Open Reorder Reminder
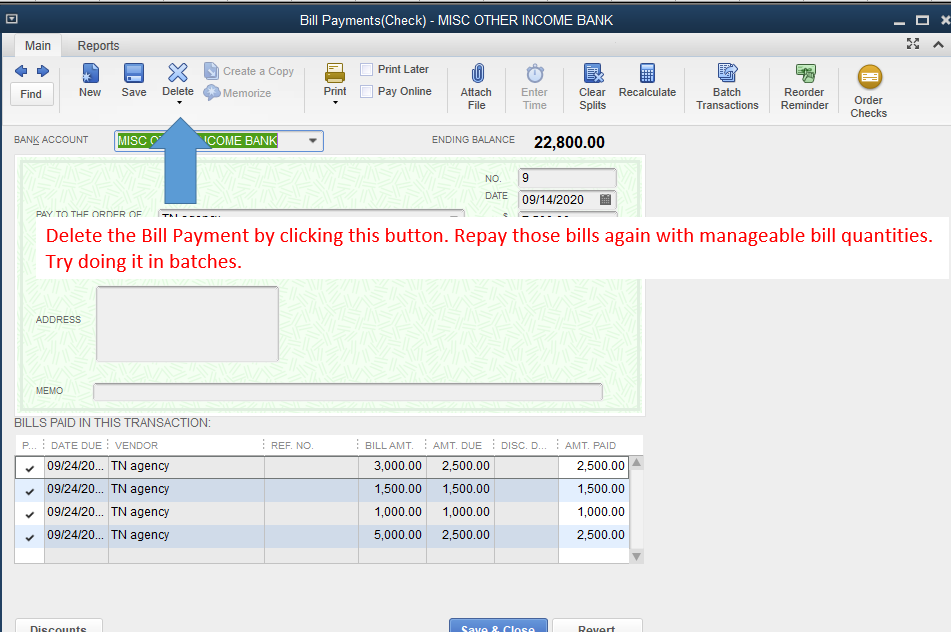Viewport: 951px width, 632px height. 804,87
